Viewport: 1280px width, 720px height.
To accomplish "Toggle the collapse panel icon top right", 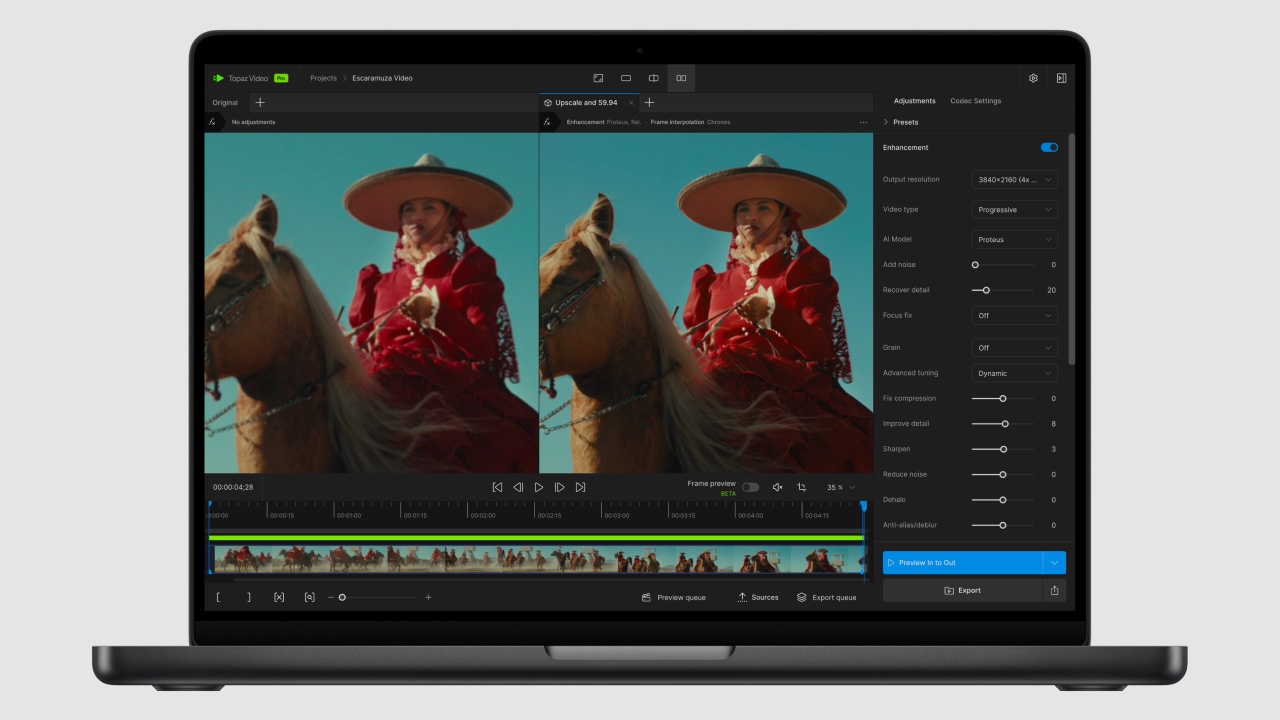I will coord(1061,78).
